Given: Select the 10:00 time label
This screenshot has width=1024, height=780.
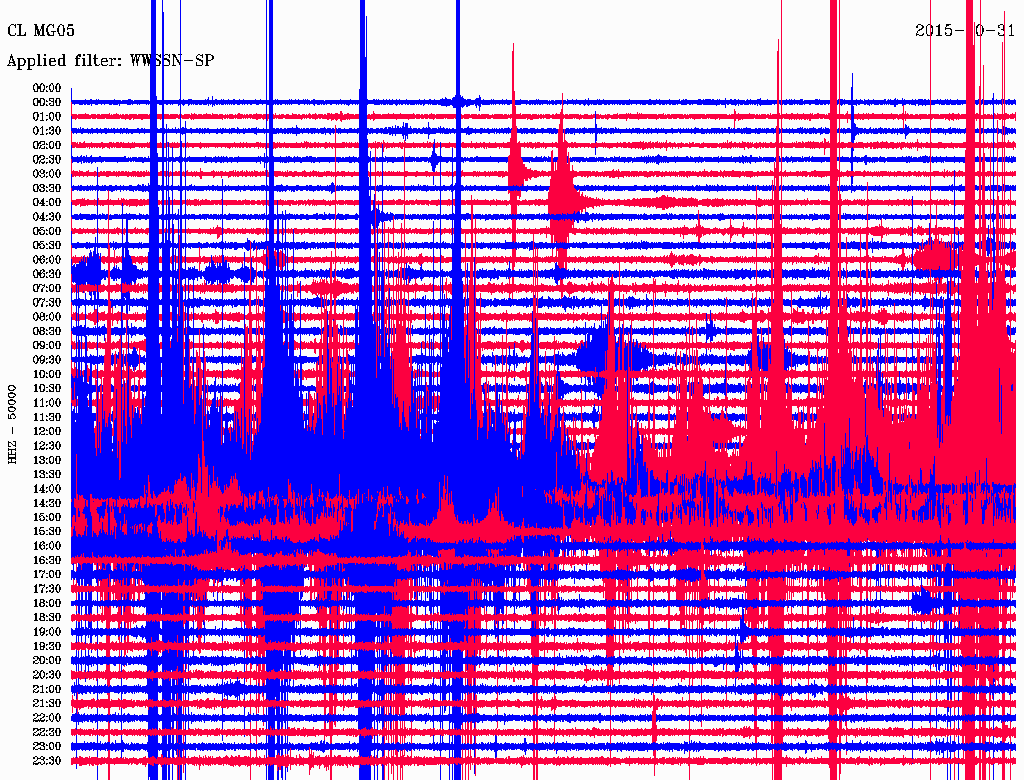Looking at the screenshot, I should coord(47,375).
